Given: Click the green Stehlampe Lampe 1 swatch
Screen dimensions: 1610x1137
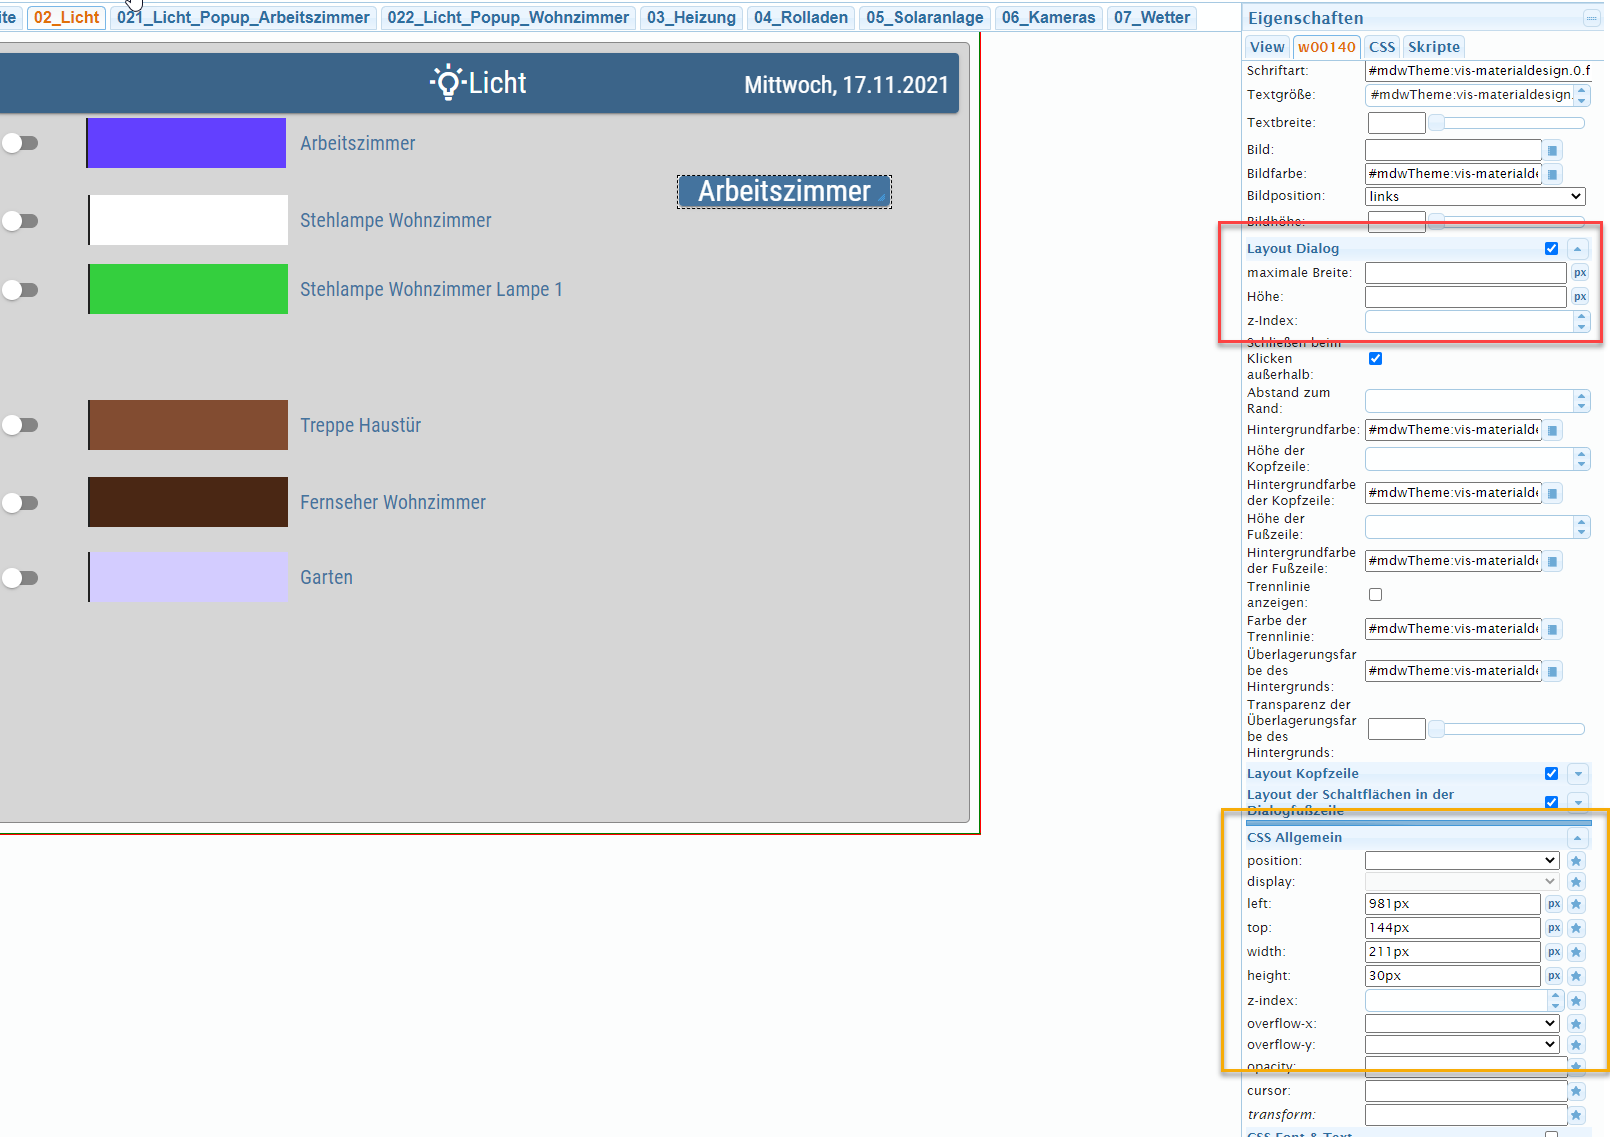Looking at the screenshot, I should pos(188,289).
